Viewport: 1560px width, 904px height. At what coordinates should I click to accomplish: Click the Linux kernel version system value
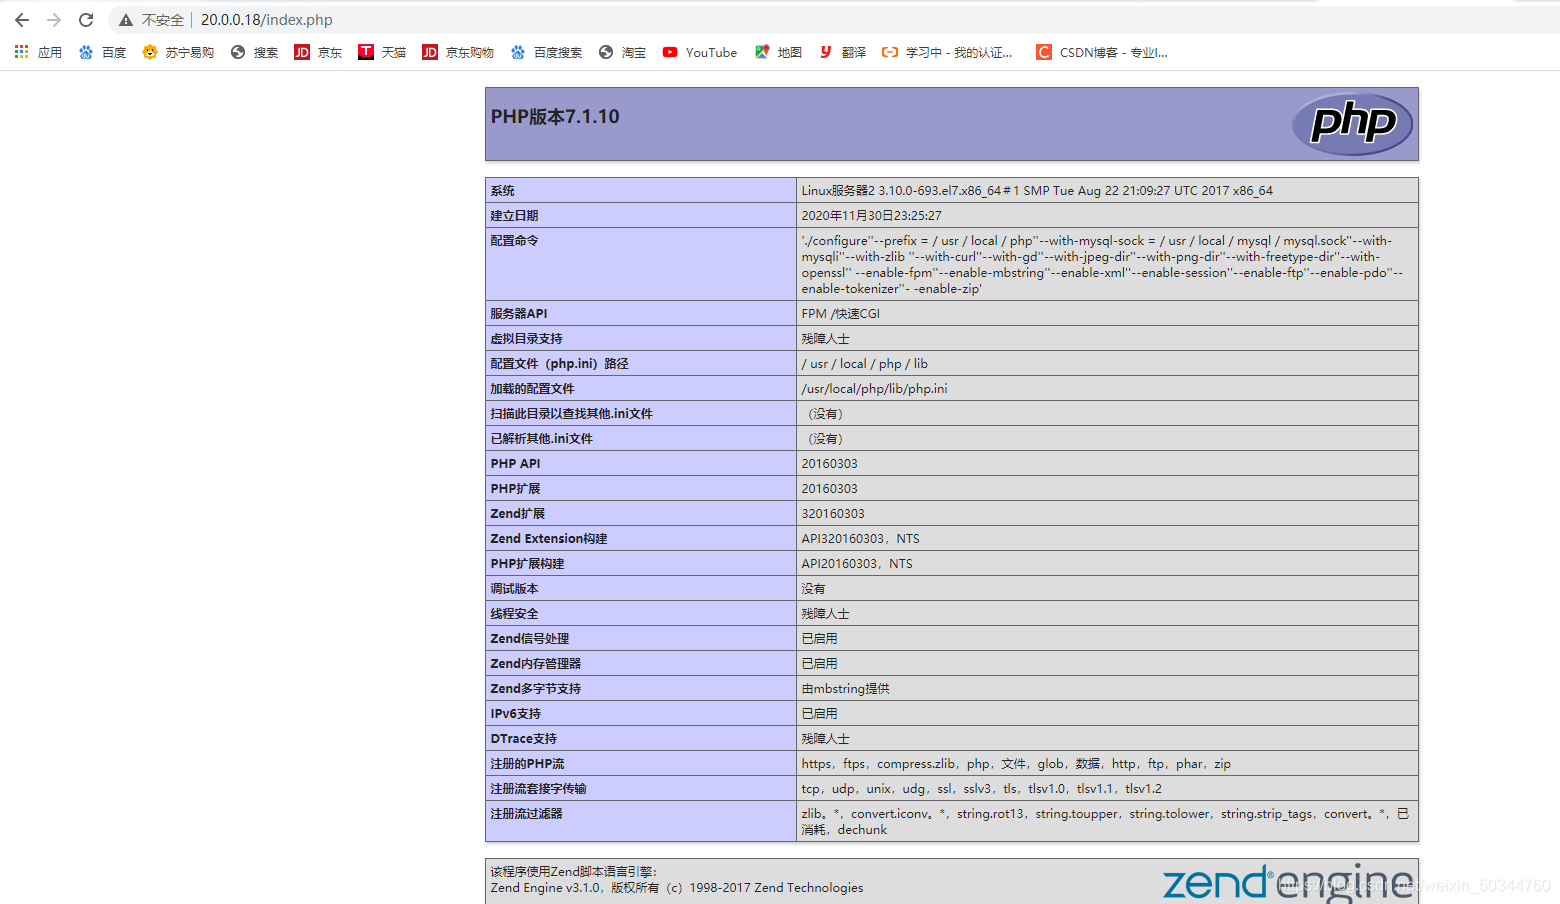click(1037, 190)
